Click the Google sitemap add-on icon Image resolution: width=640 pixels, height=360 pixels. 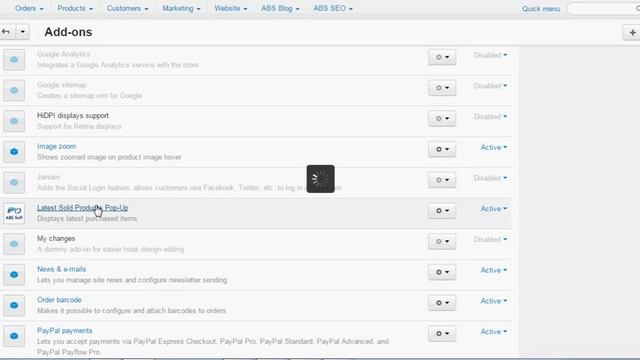[14, 90]
